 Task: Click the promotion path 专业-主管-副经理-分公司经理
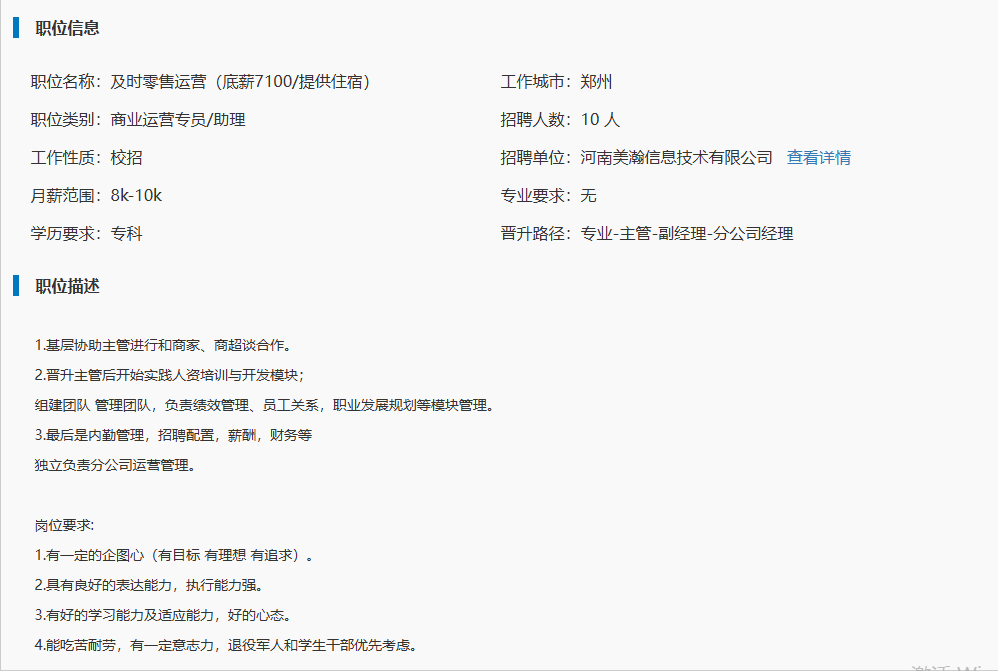(687, 234)
